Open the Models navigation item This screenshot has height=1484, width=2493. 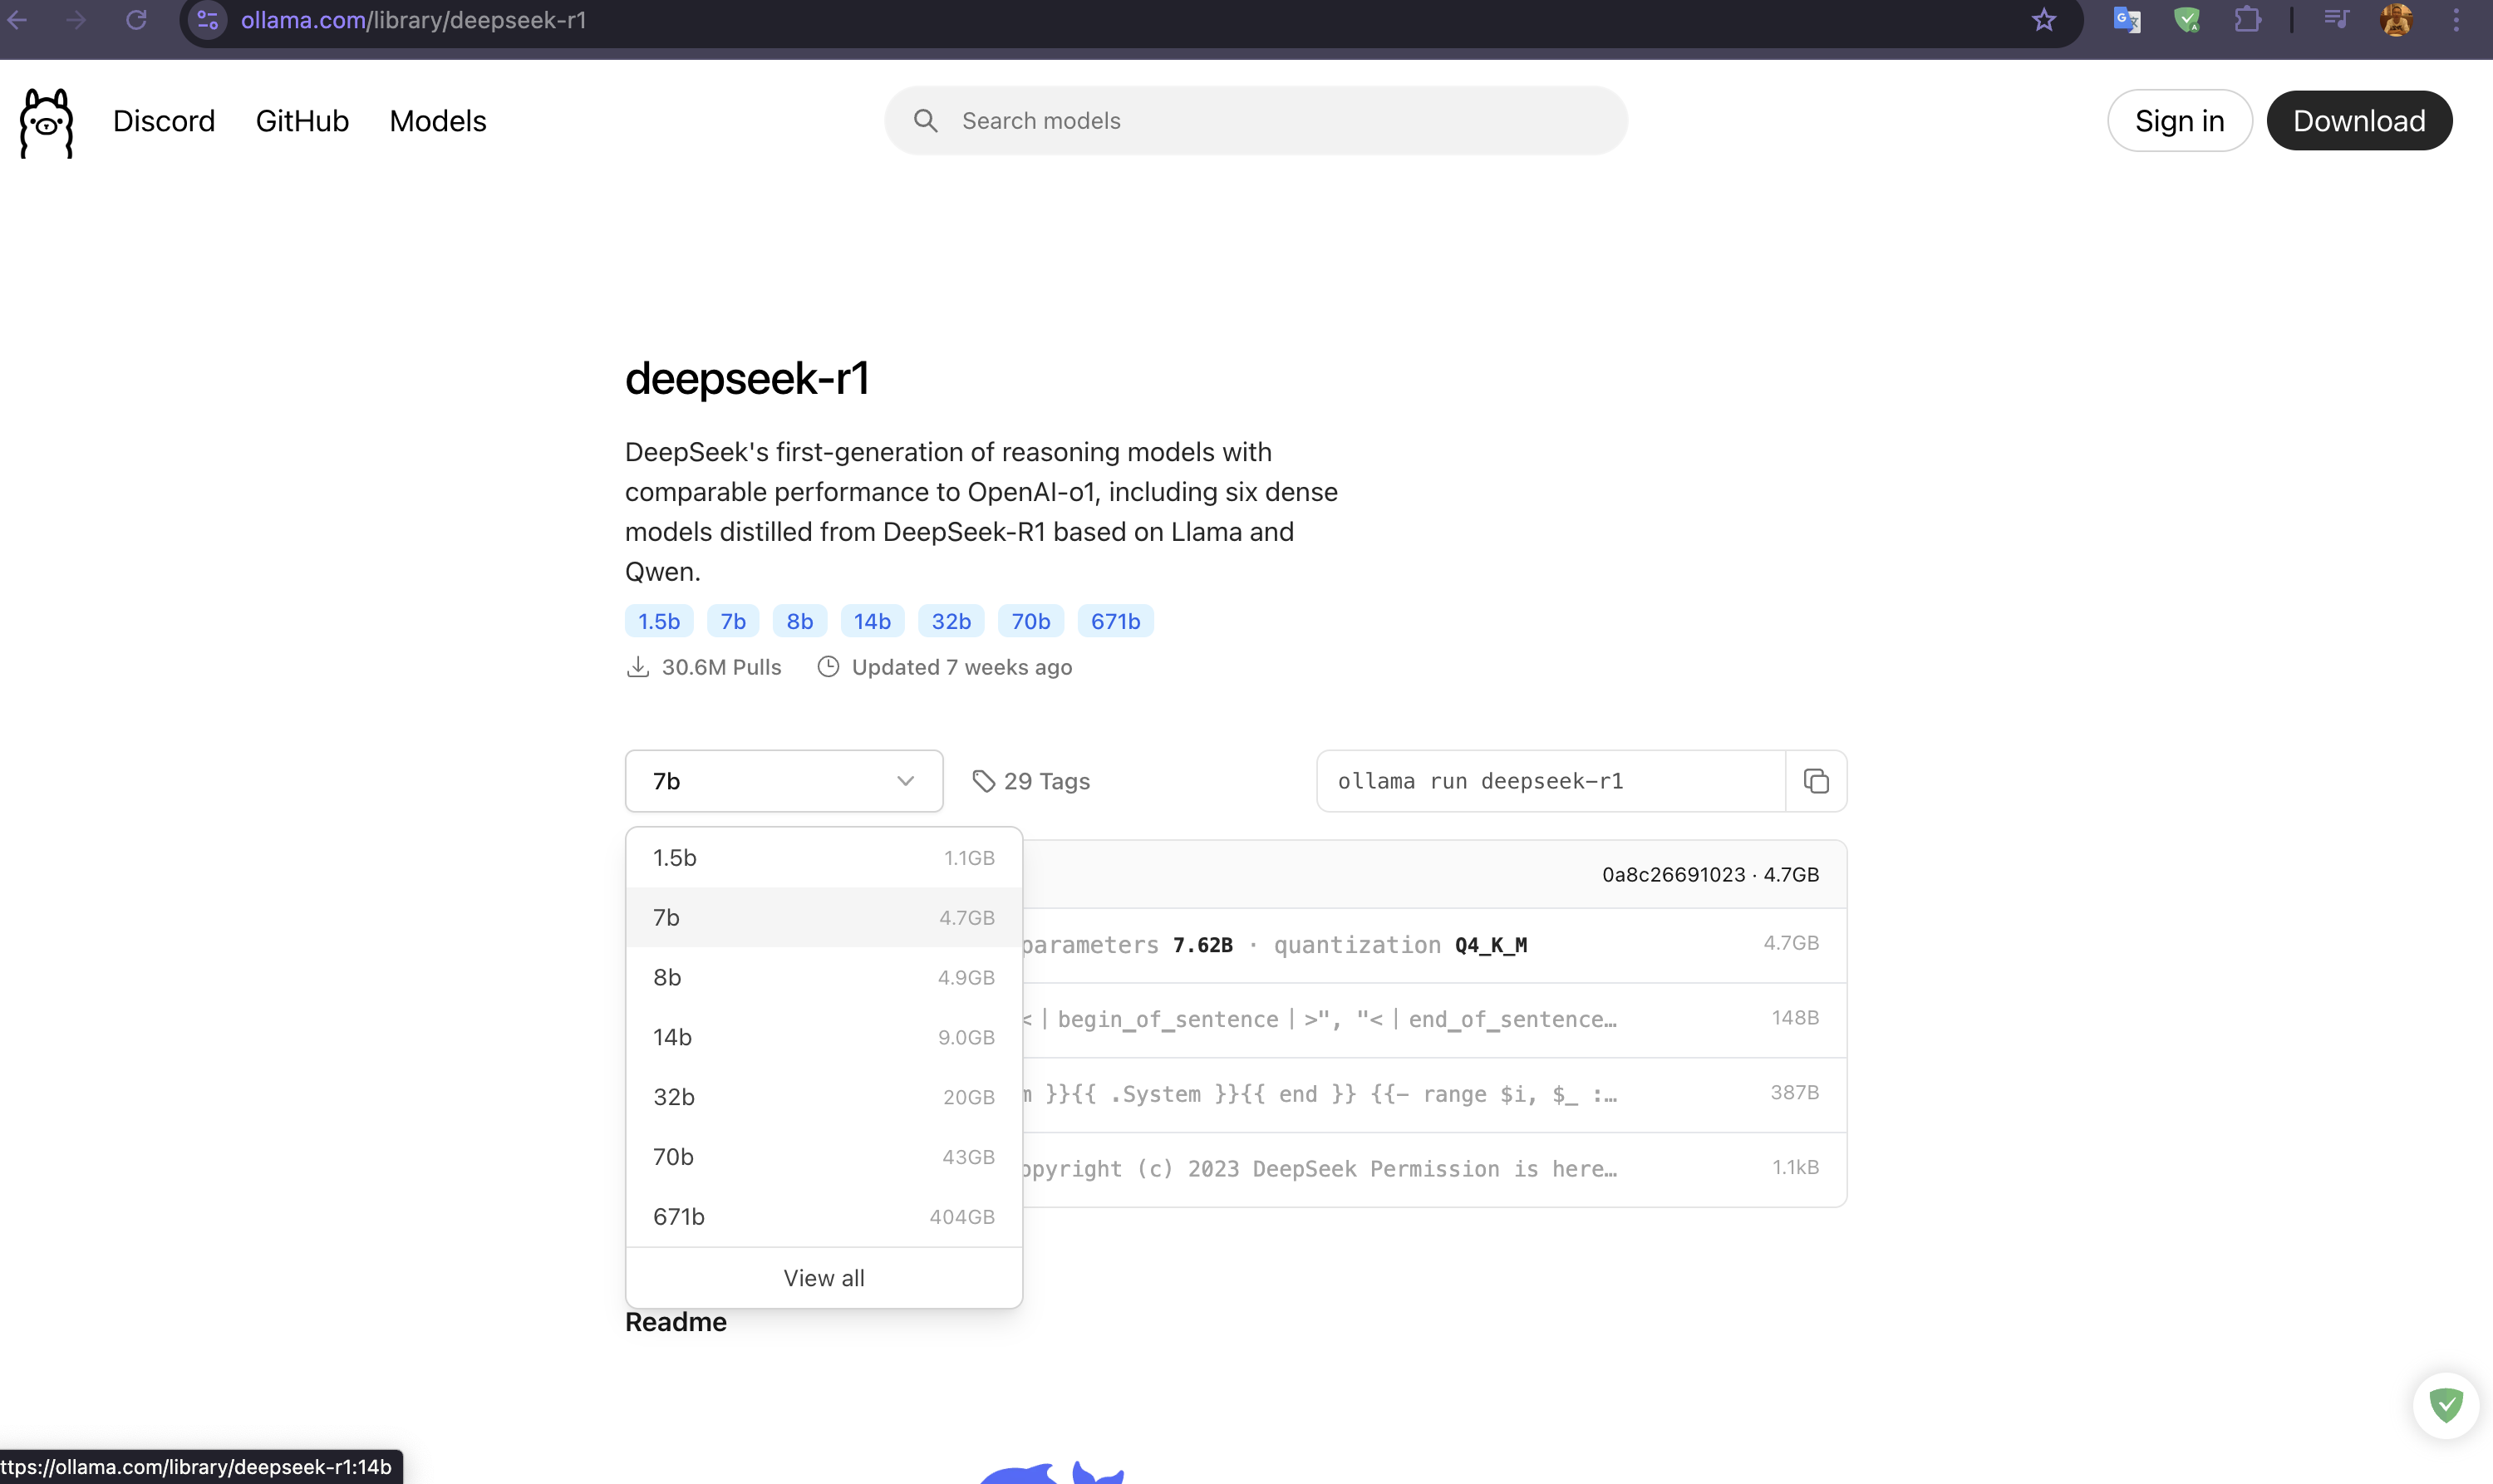(x=437, y=121)
